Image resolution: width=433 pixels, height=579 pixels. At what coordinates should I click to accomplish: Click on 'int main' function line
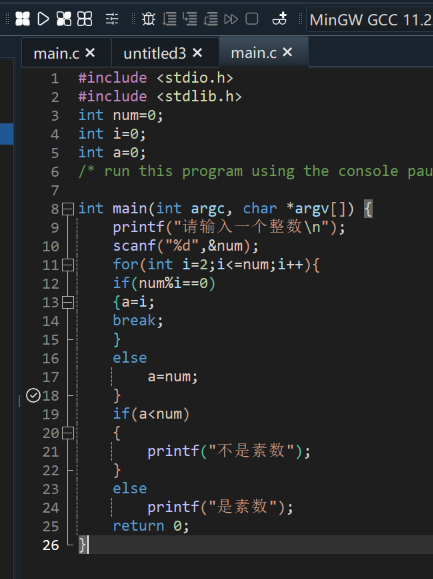point(226,209)
